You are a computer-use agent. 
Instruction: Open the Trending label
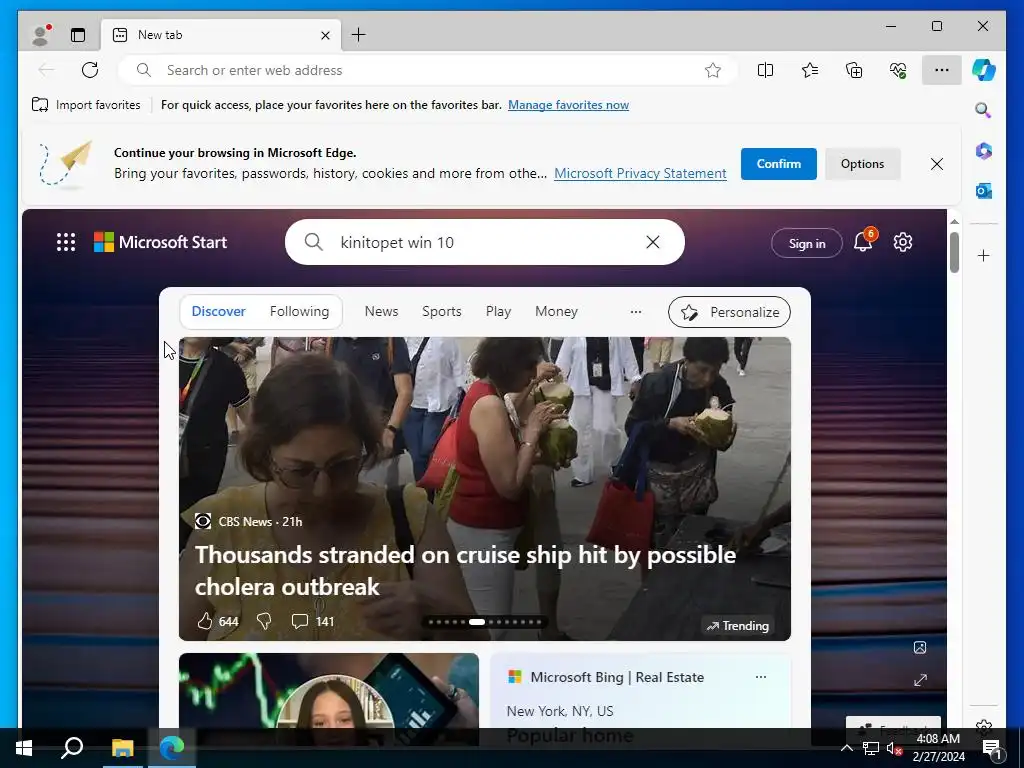(737, 626)
